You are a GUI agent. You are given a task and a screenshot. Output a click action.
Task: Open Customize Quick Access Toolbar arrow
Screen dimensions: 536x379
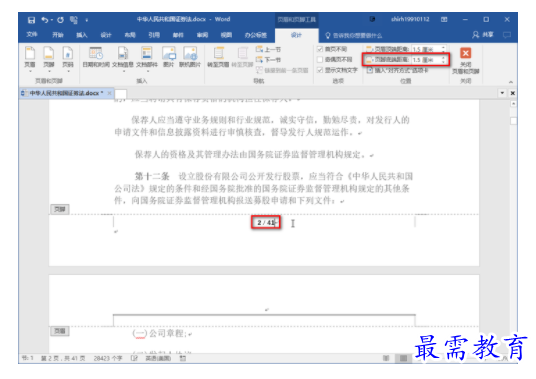[x=86, y=20]
